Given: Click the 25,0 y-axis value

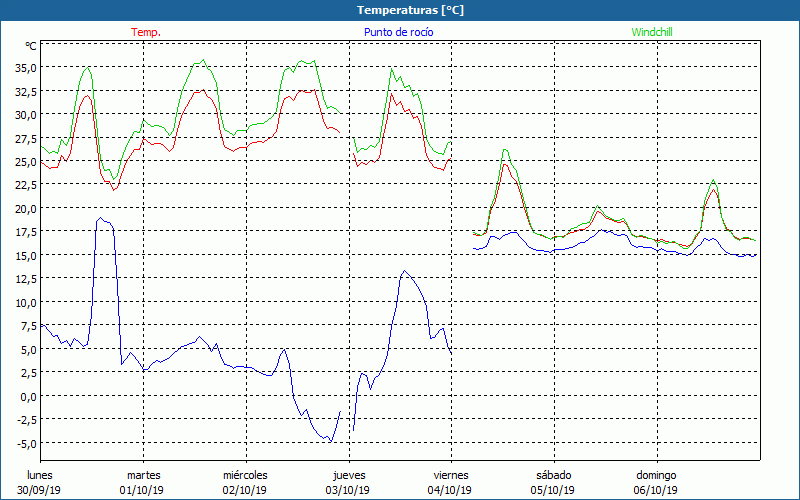Looking at the screenshot, I should [27, 161].
